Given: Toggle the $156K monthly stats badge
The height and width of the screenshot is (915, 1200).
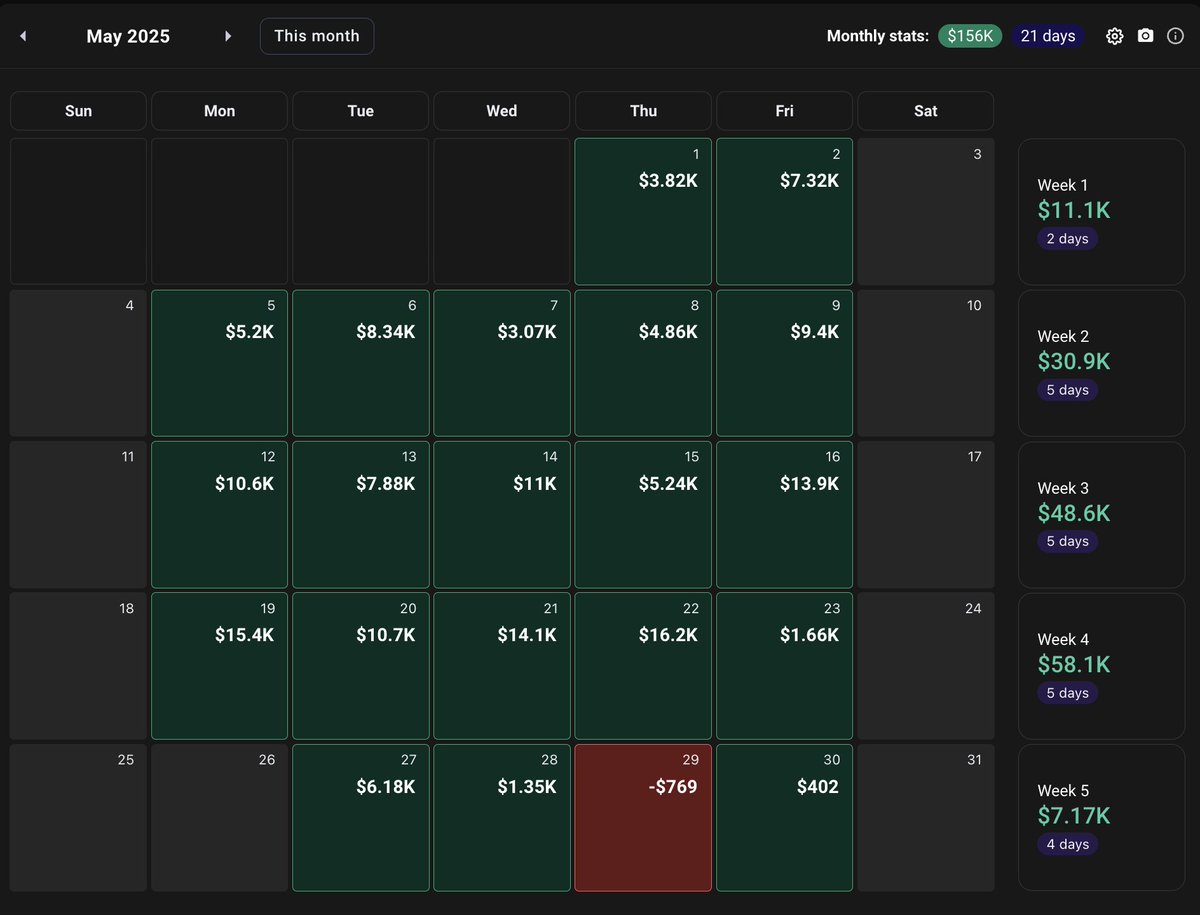Looking at the screenshot, I should [x=969, y=35].
